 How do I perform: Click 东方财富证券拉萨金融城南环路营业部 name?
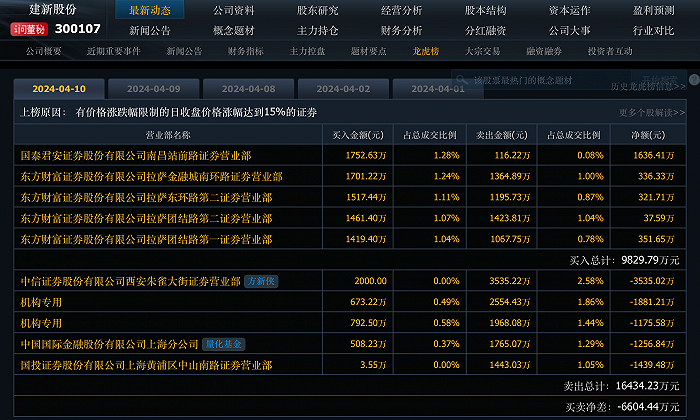[x=151, y=177]
